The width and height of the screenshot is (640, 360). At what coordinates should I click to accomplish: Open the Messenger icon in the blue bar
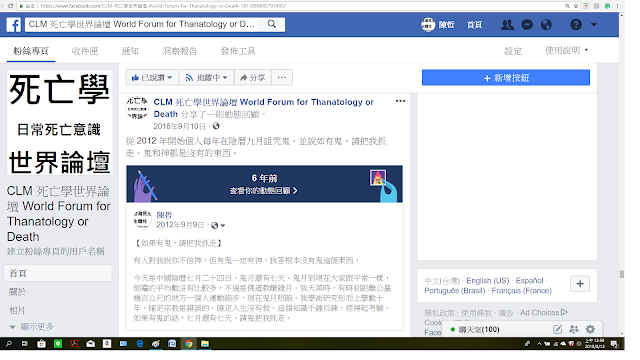[527, 25]
